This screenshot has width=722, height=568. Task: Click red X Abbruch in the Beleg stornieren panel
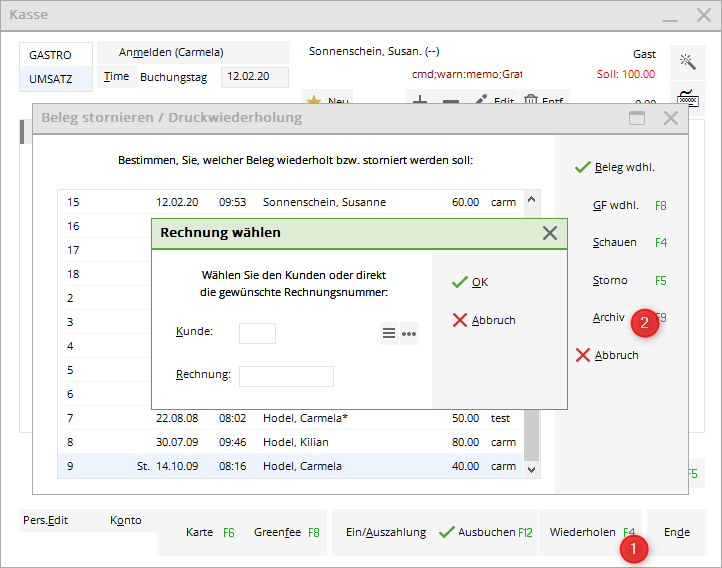pos(607,355)
